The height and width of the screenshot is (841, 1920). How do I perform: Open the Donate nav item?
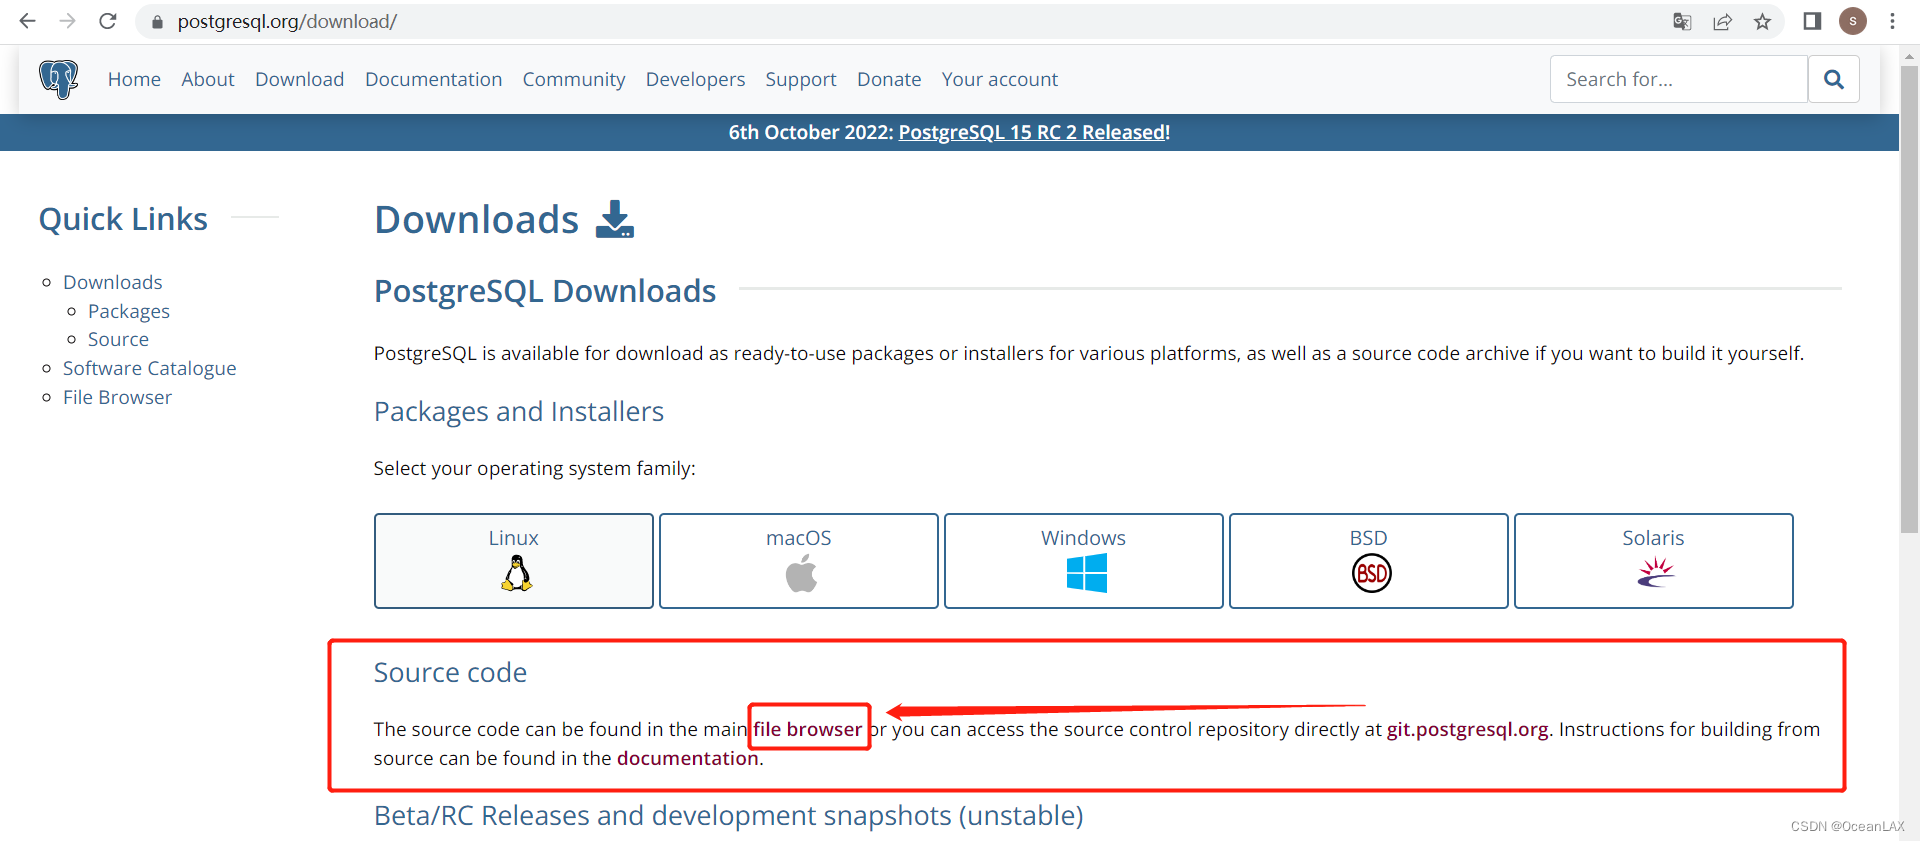[889, 79]
